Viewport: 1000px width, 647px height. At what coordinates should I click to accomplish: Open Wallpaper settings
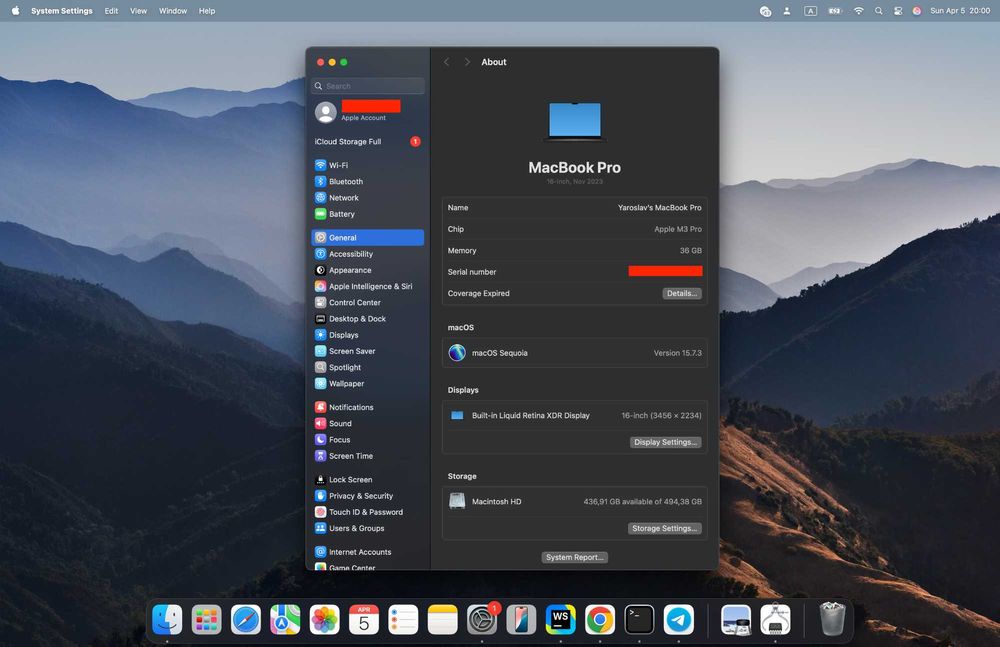(x=367, y=383)
